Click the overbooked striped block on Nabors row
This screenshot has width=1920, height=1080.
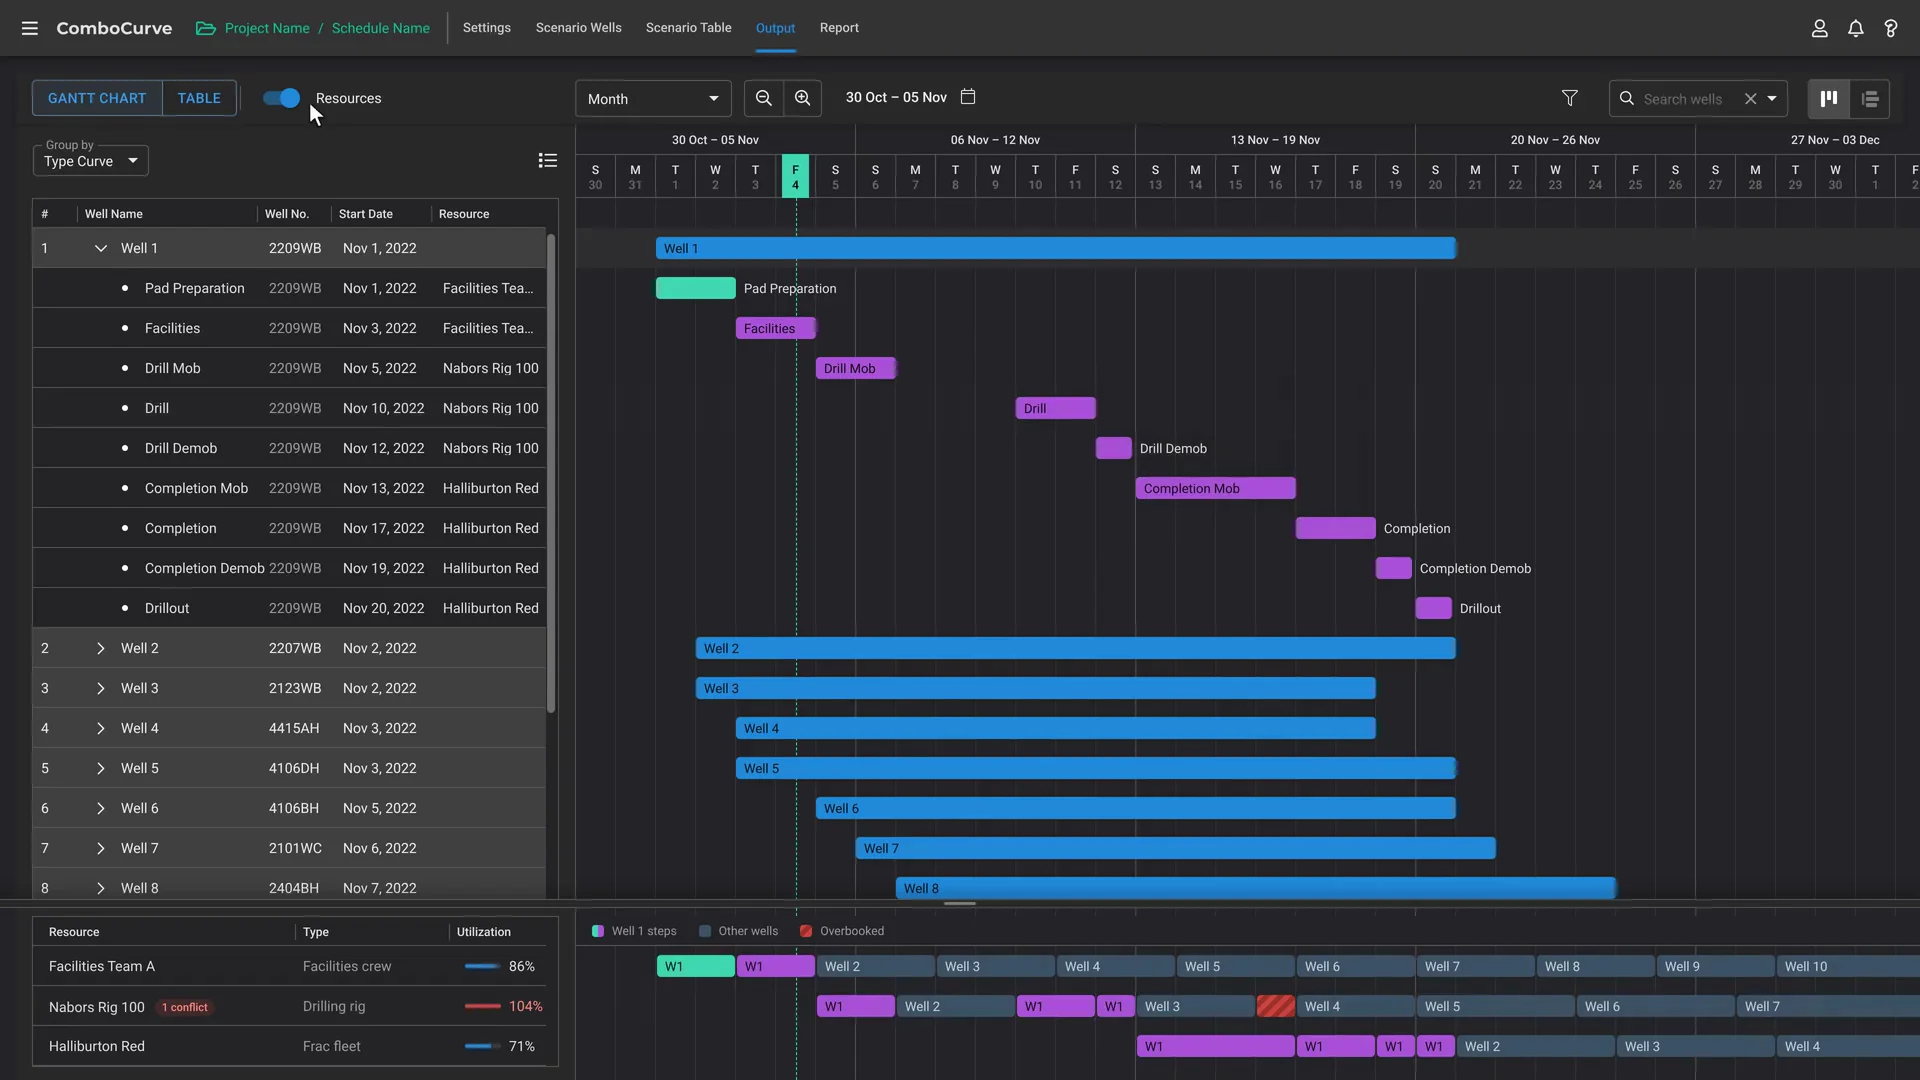(x=1275, y=1006)
